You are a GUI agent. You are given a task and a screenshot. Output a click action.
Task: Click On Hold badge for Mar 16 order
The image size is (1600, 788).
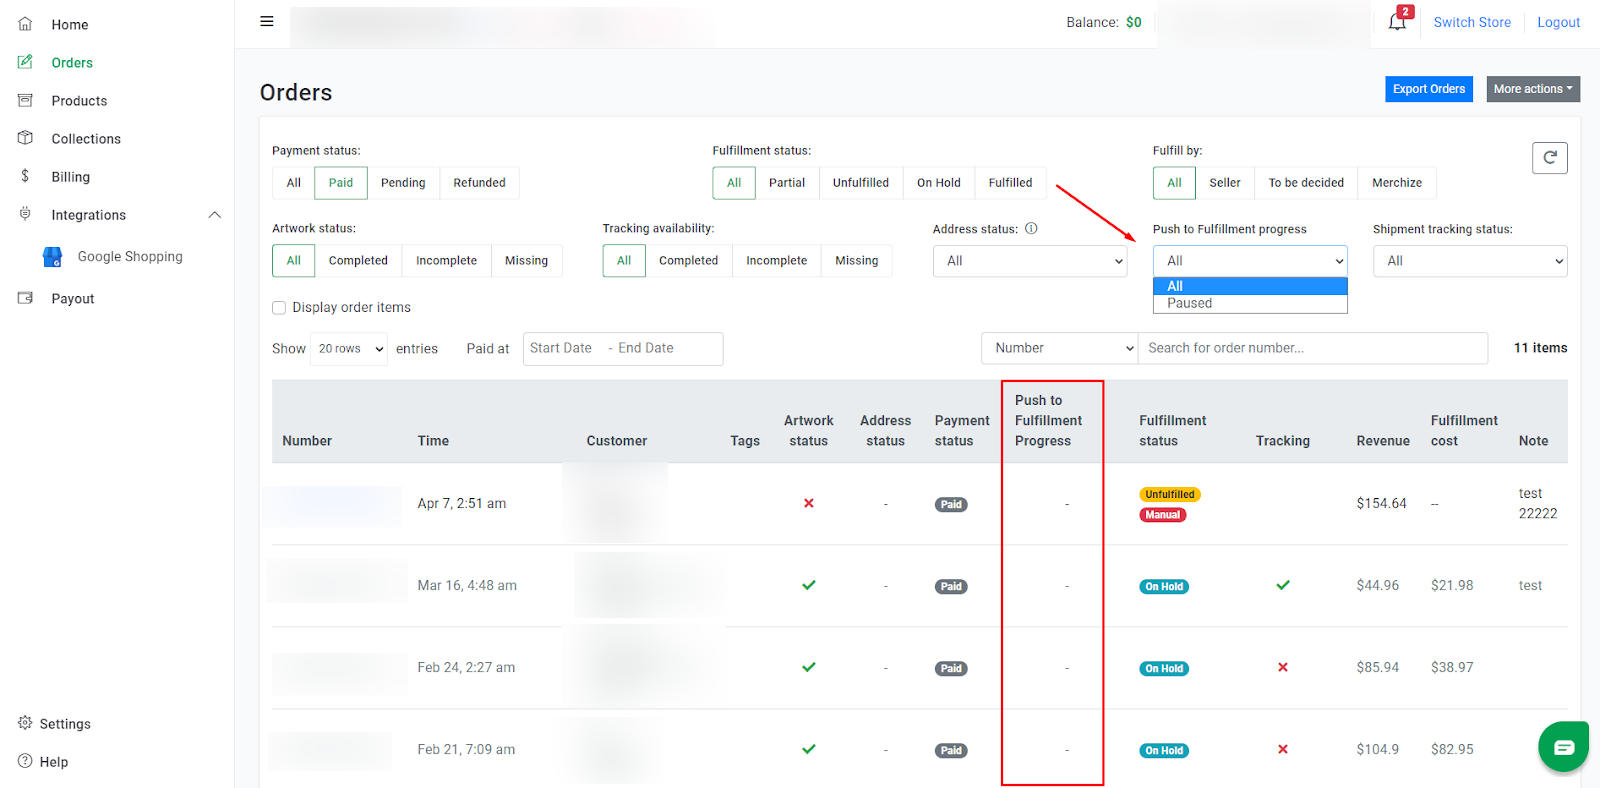point(1164,587)
